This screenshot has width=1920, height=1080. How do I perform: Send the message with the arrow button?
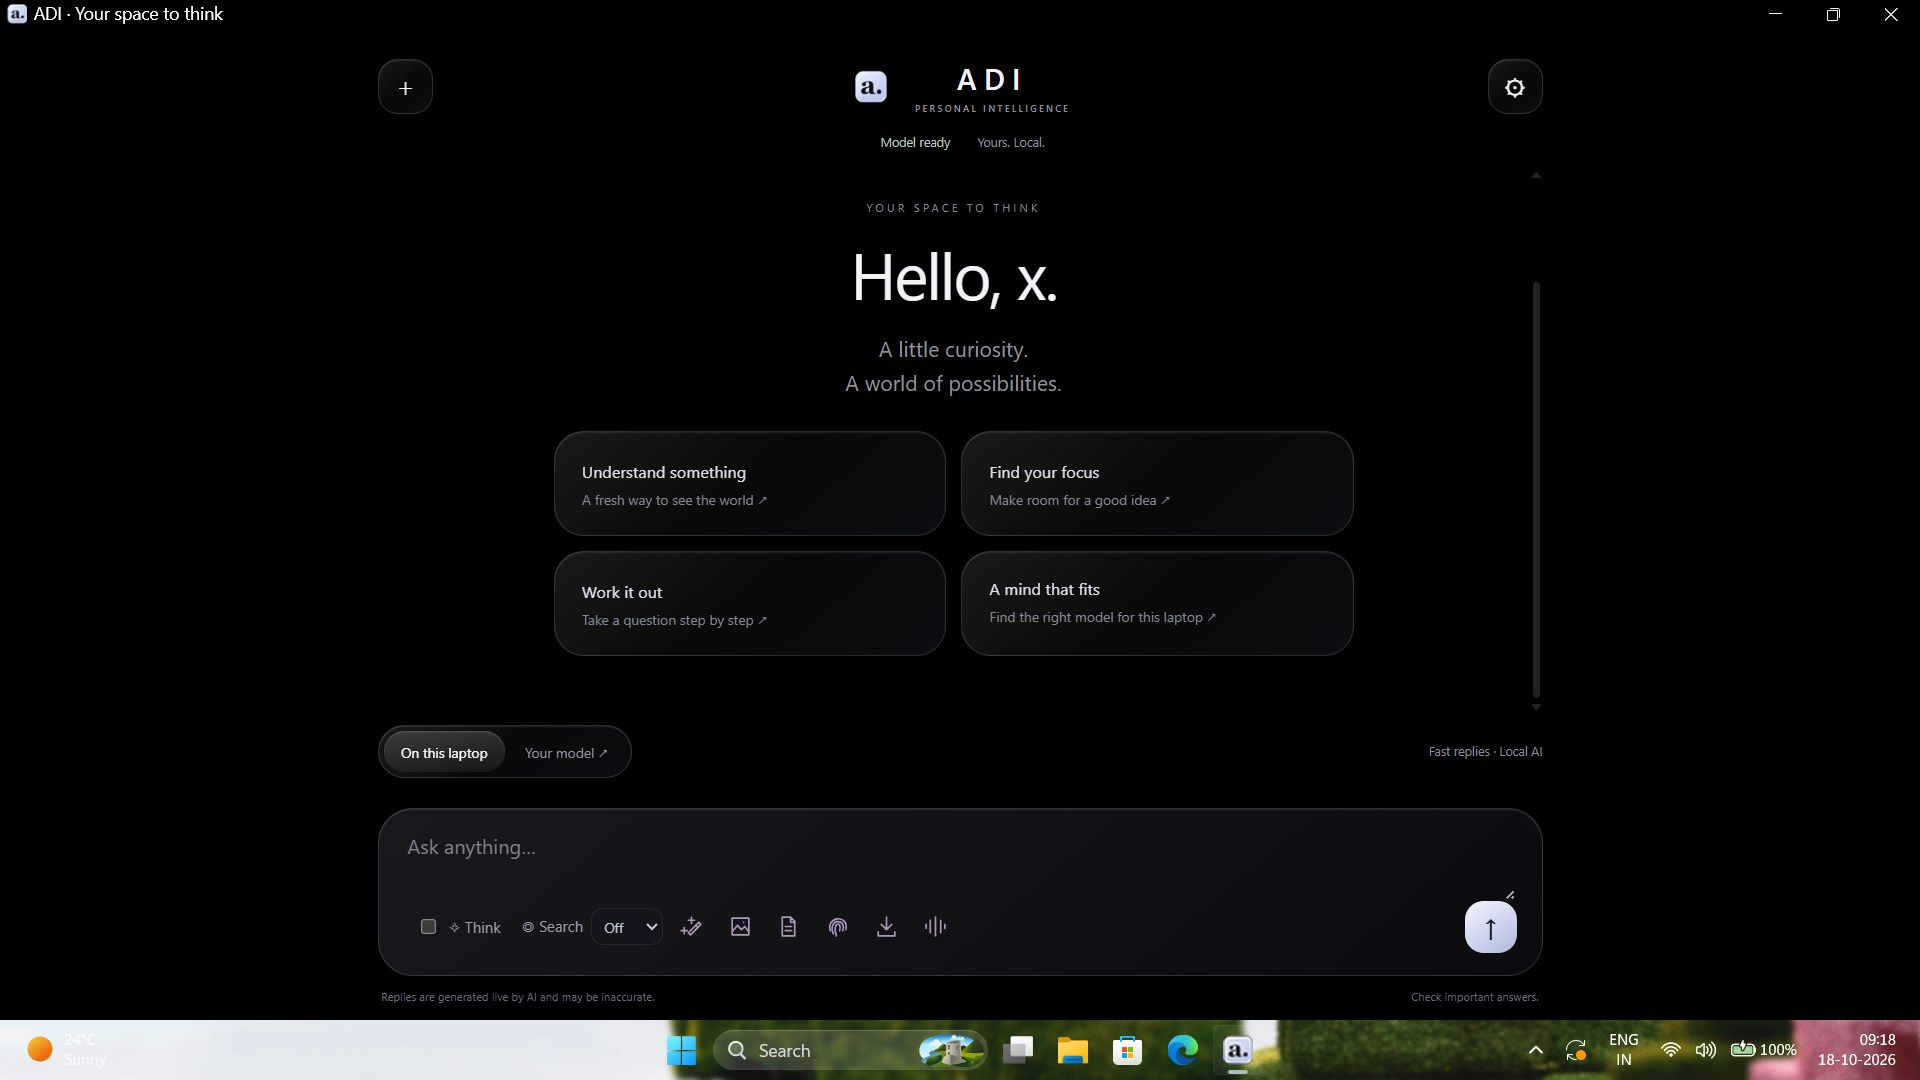pyautogui.click(x=1490, y=928)
